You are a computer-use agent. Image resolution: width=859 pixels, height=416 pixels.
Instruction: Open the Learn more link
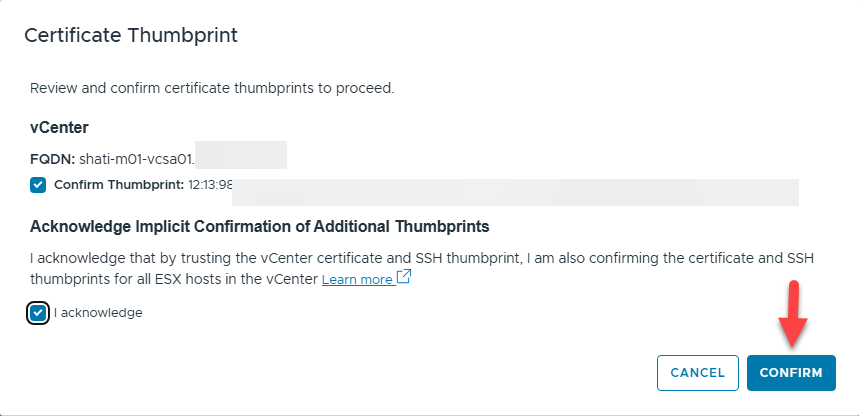click(x=357, y=280)
